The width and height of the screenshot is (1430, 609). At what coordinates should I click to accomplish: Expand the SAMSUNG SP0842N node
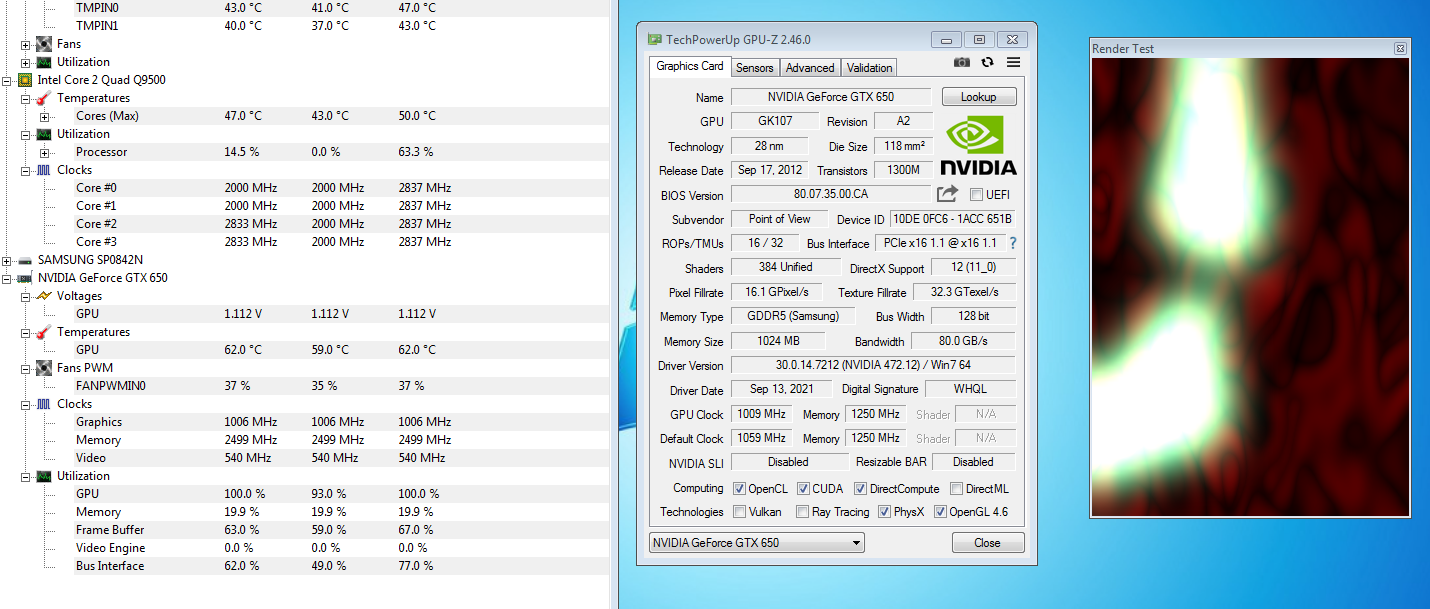tap(8, 260)
